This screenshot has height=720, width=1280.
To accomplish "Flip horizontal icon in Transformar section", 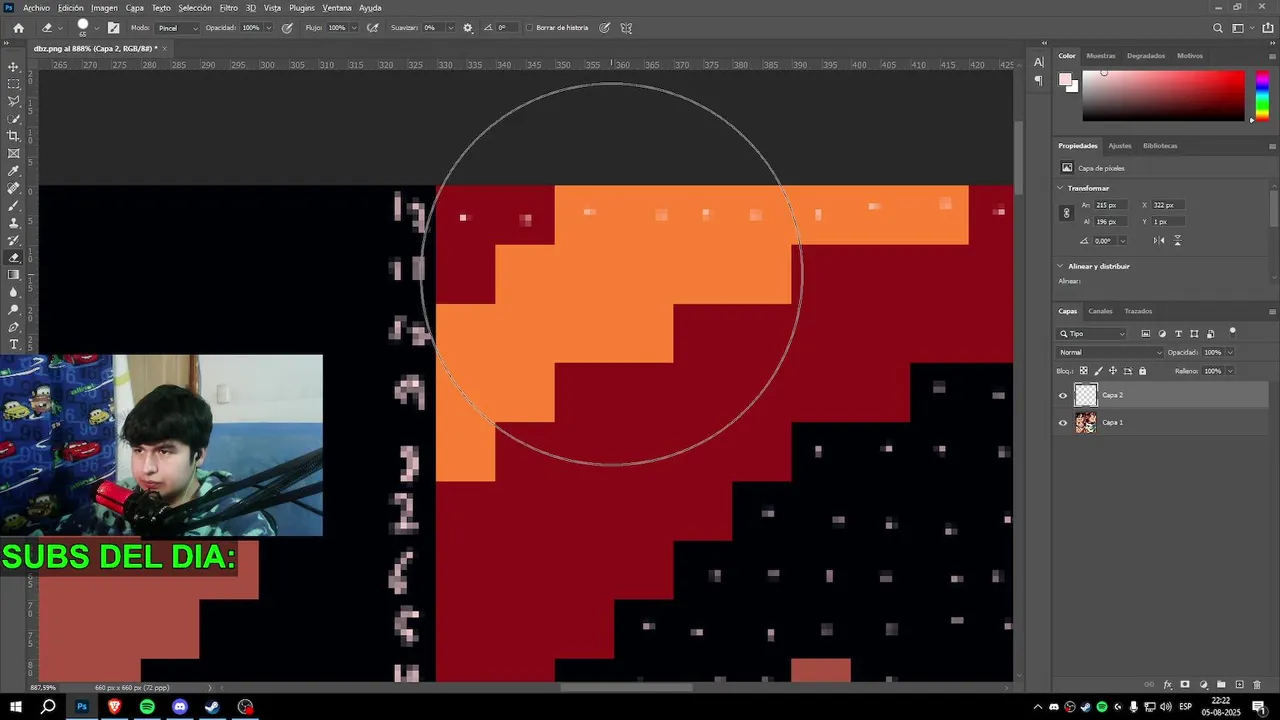I will point(1159,241).
